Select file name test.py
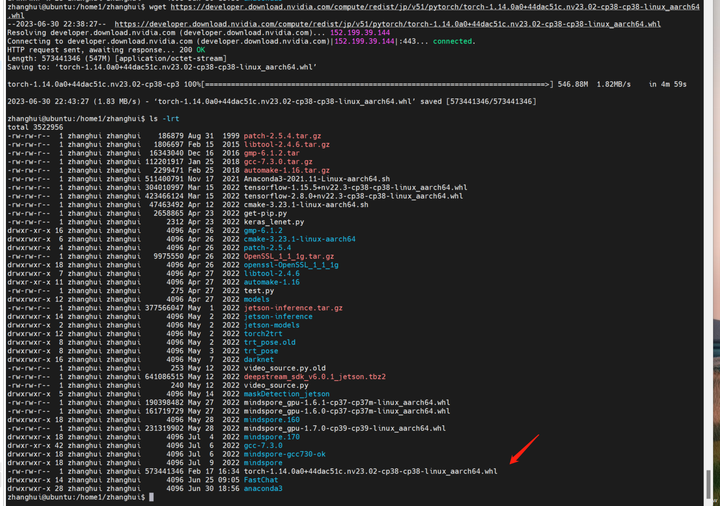Viewport: 720px width, 506px height. click(259, 291)
